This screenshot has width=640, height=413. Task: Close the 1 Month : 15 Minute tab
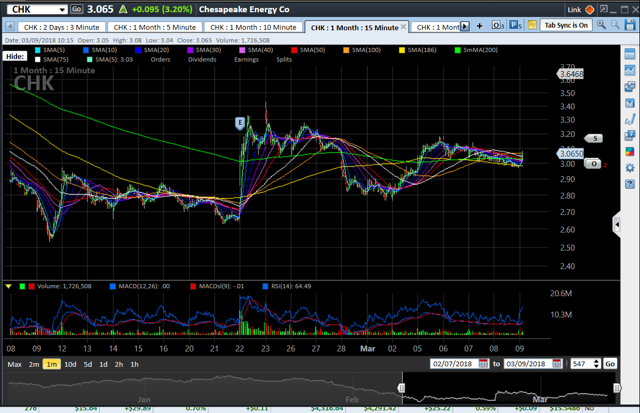click(x=403, y=27)
